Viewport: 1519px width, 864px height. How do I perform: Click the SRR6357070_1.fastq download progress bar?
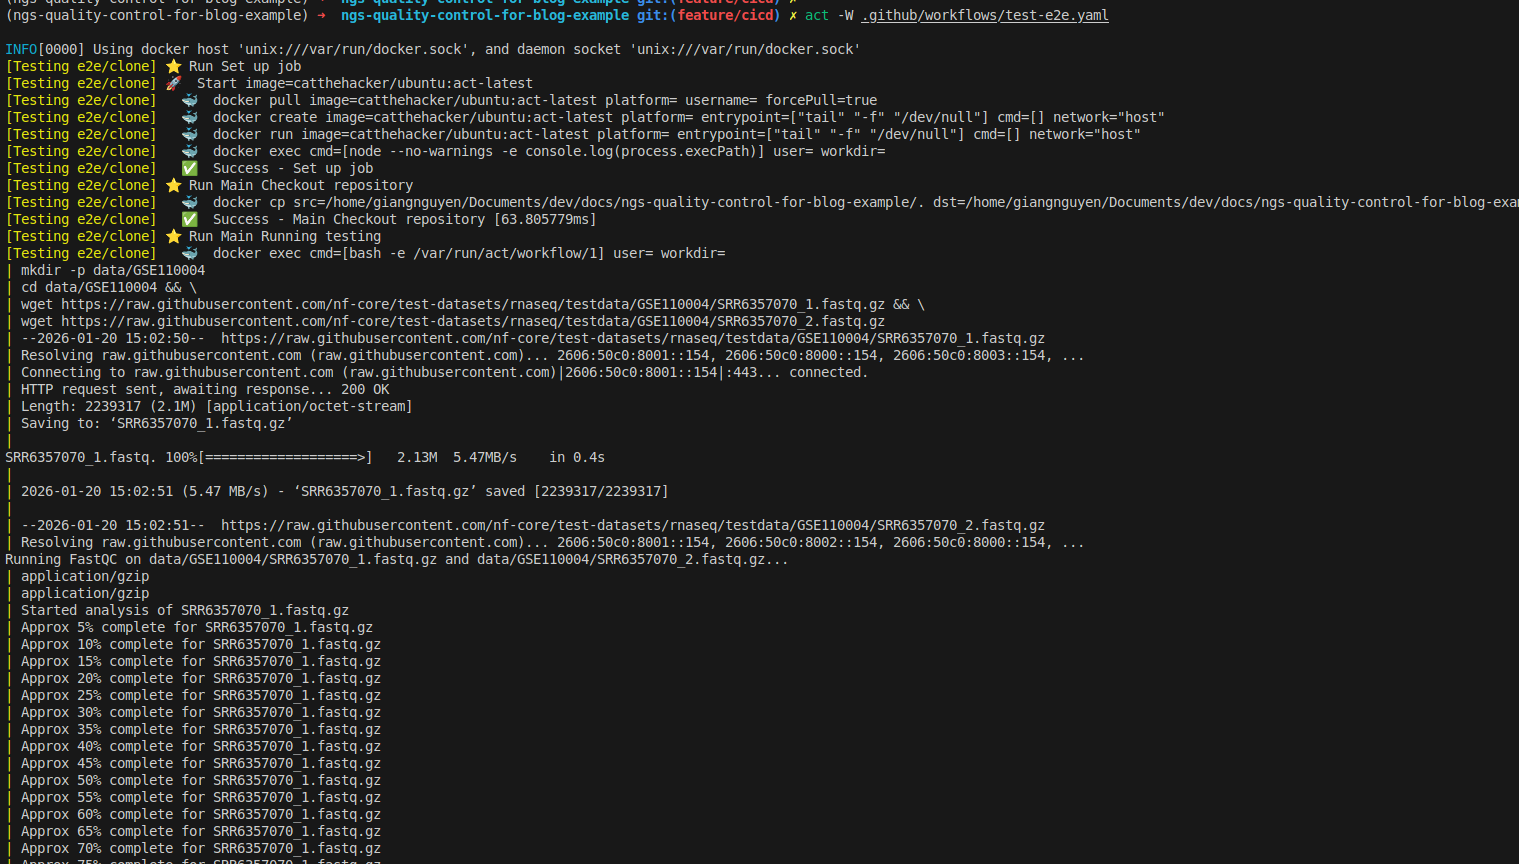point(285,457)
